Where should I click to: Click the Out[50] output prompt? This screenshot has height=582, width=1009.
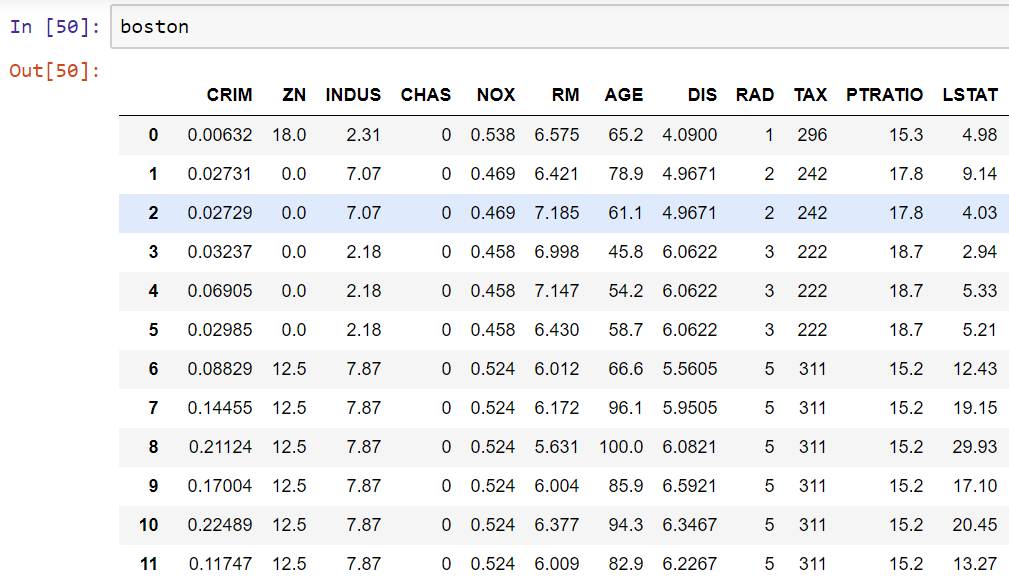(55, 70)
